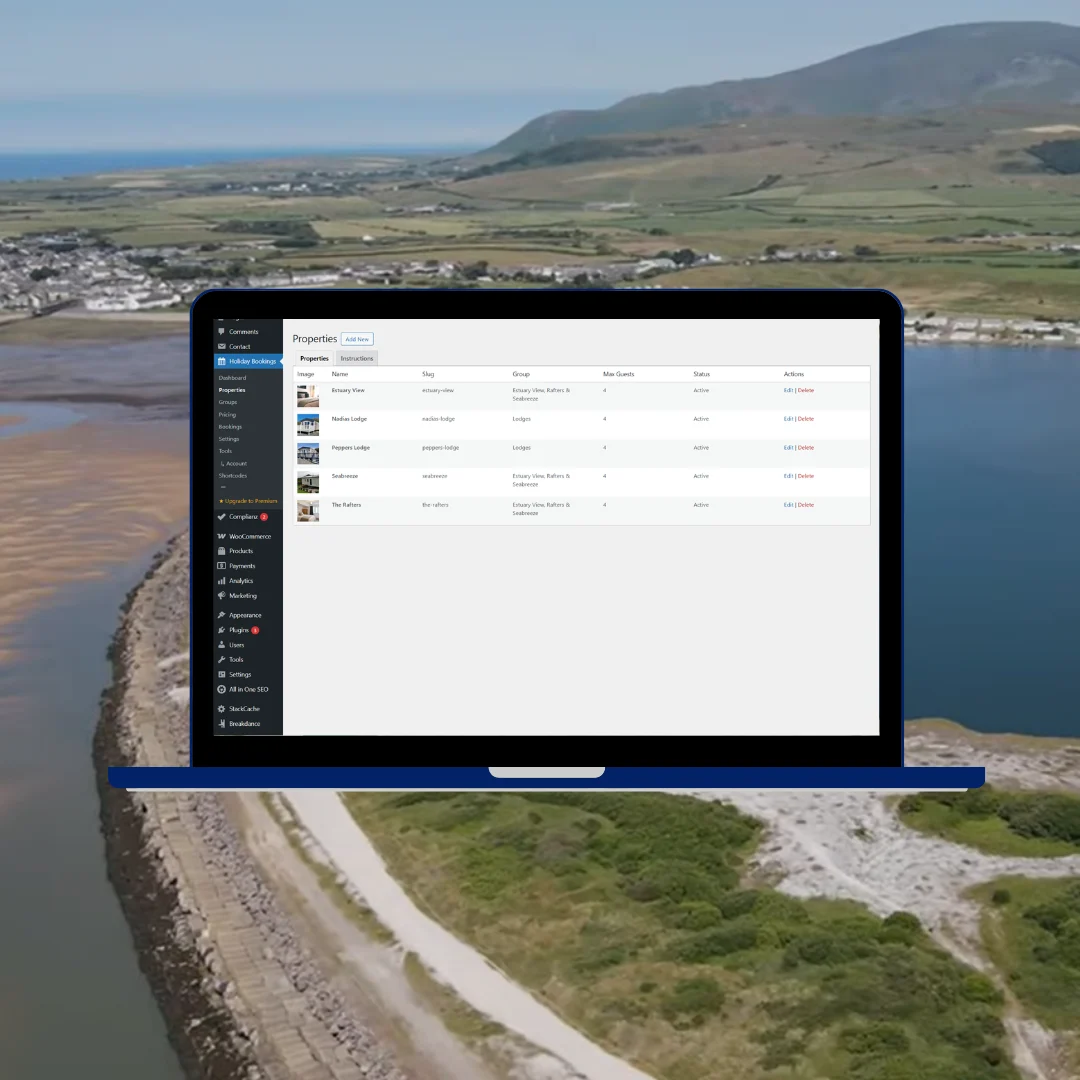Click the 'Status' column header

click(x=701, y=374)
